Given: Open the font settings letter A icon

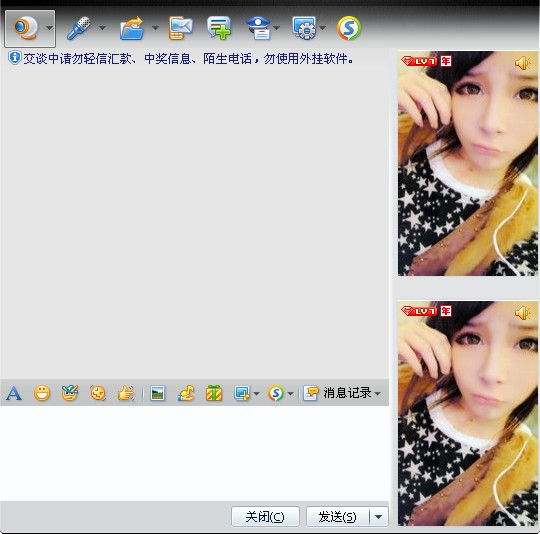Looking at the screenshot, I should [14, 393].
